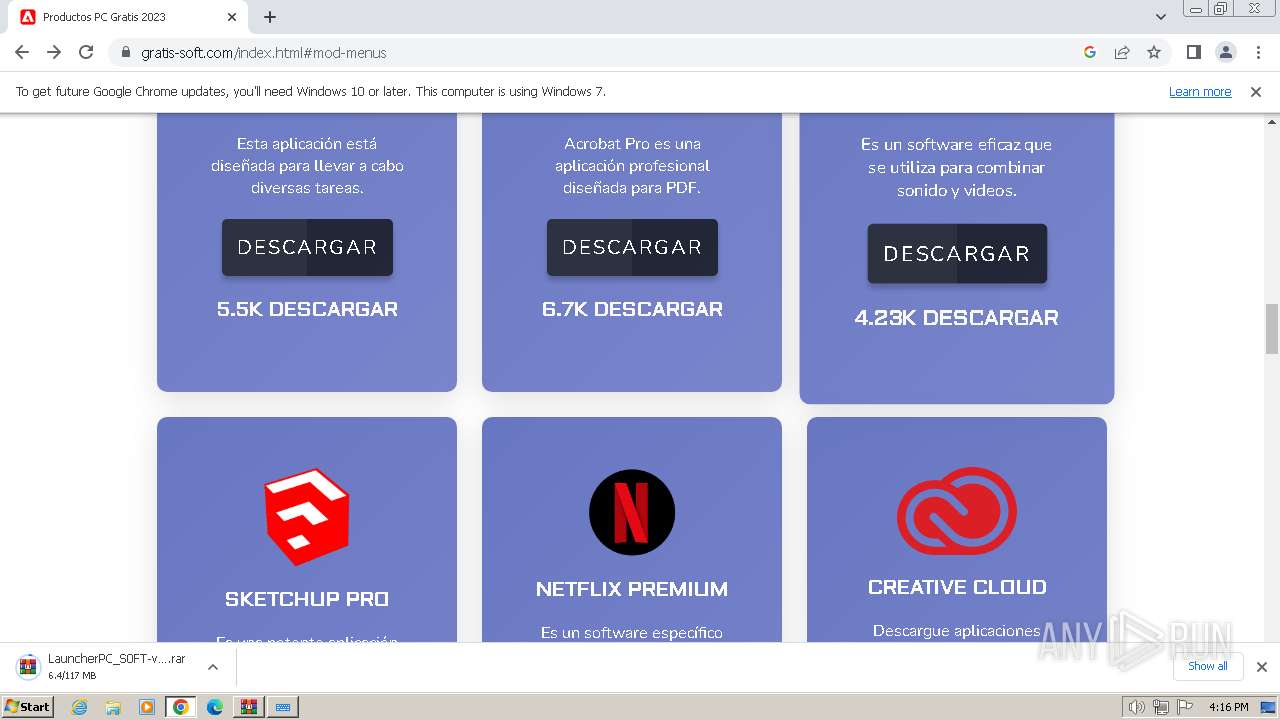Image resolution: width=1280 pixels, height=720 pixels.
Task: Click the browser back arrow
Action: [22, 52]
